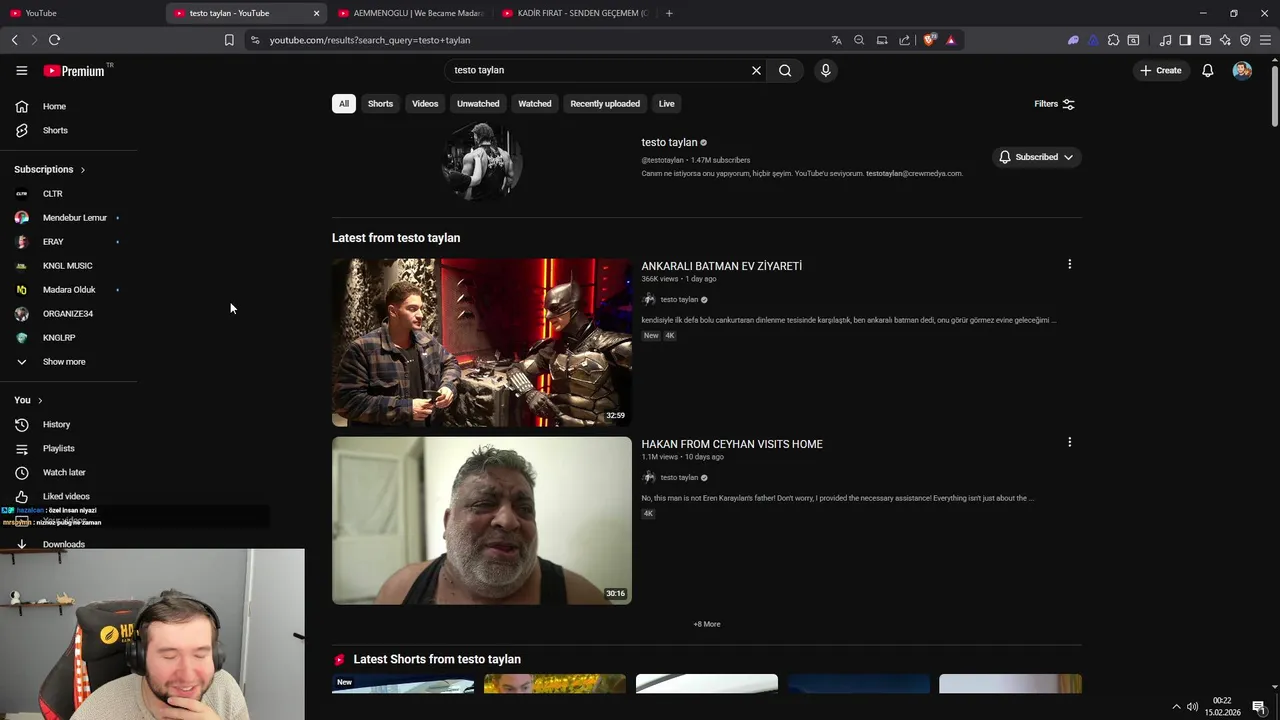1280x720 pixels.
Task: Open the You section header
Action: click(x=28, y=400)
